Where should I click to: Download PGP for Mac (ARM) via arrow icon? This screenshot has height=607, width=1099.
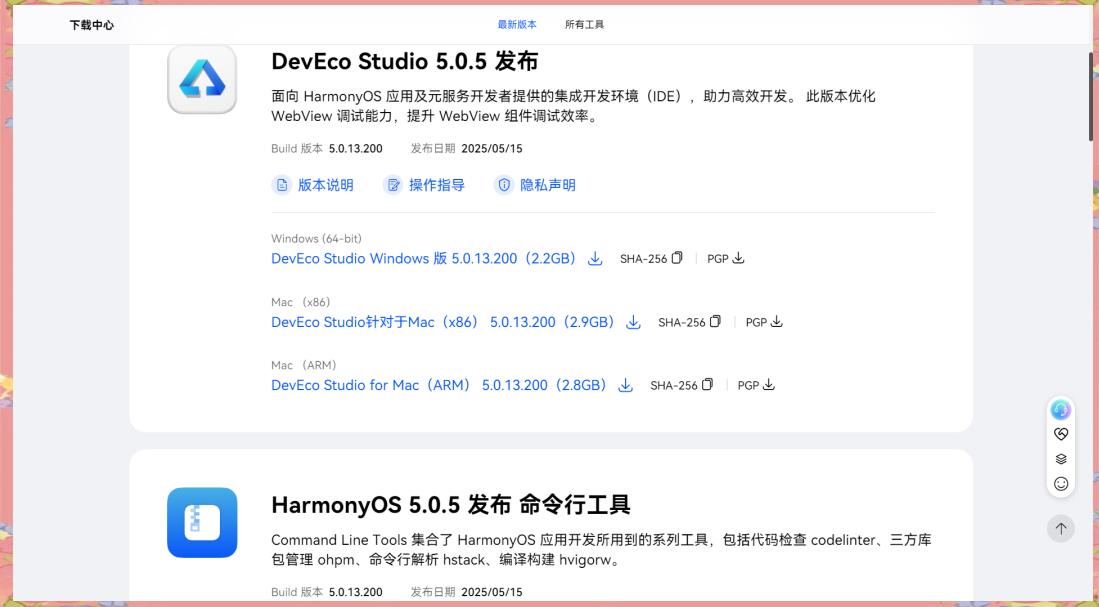(x=769, y=385)
